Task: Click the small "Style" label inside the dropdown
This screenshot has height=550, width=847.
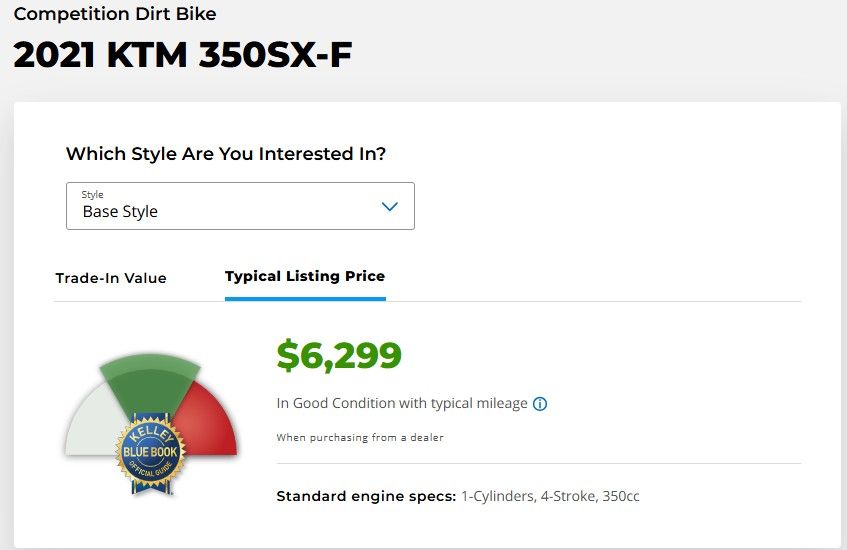Action: (92, 194)
